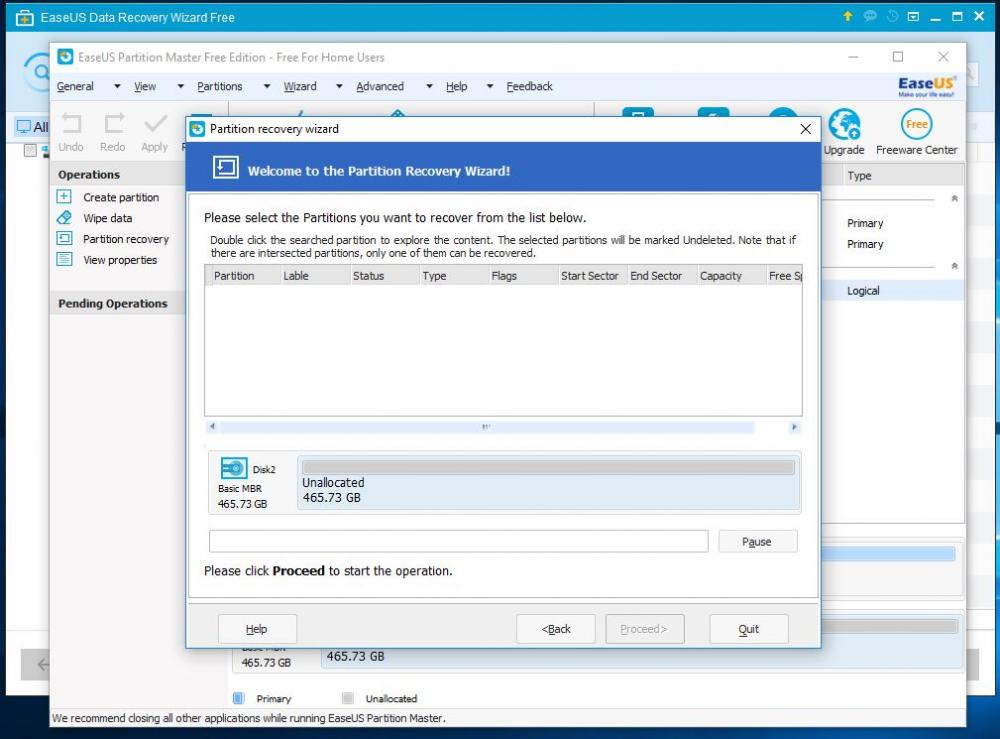Click the wizard header banner icon

tap(226, 168)
